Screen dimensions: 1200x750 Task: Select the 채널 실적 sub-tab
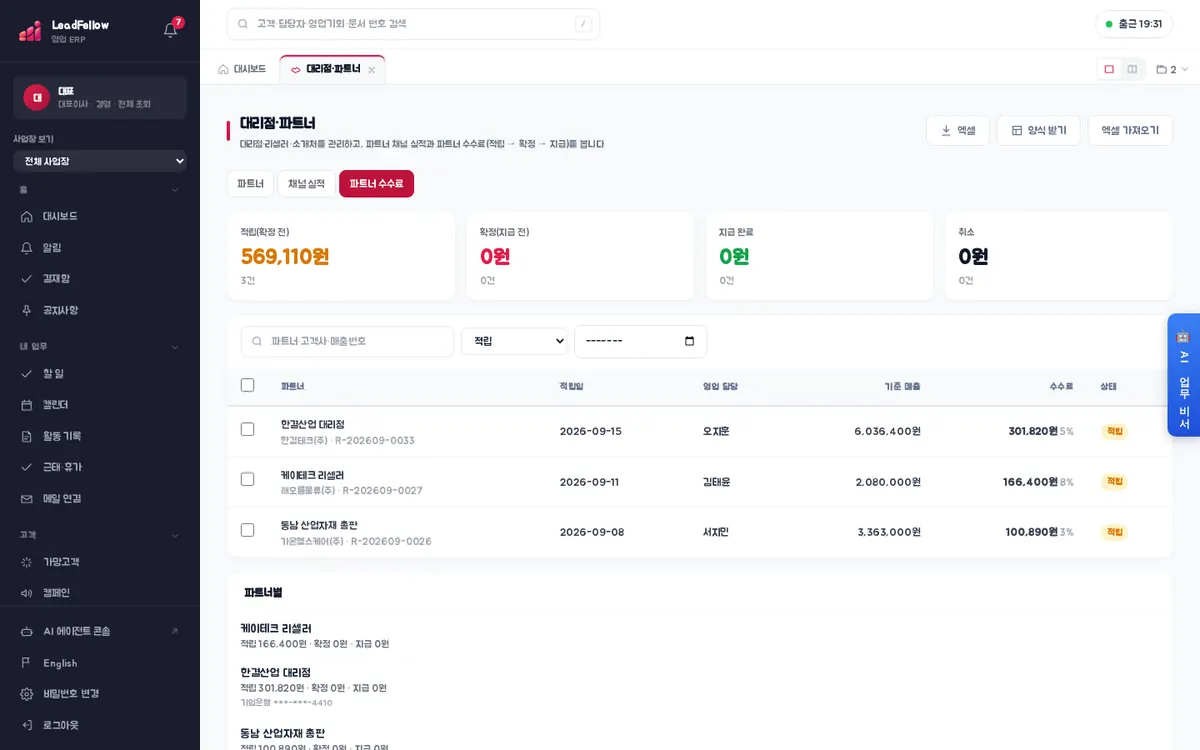[306, 184]
